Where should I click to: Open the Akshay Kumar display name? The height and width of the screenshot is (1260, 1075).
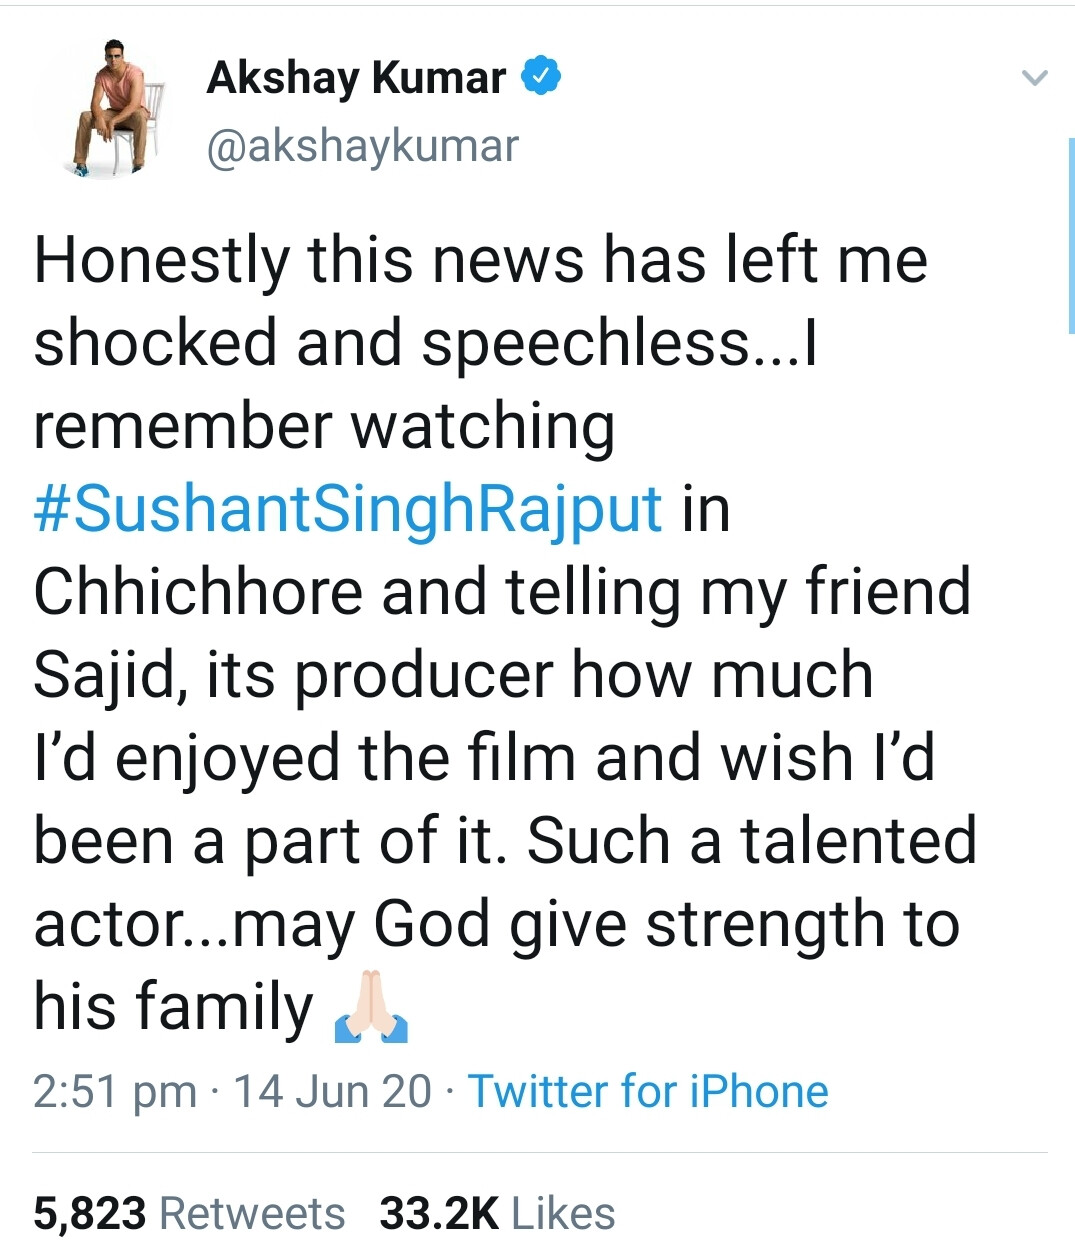coord(356,78)
